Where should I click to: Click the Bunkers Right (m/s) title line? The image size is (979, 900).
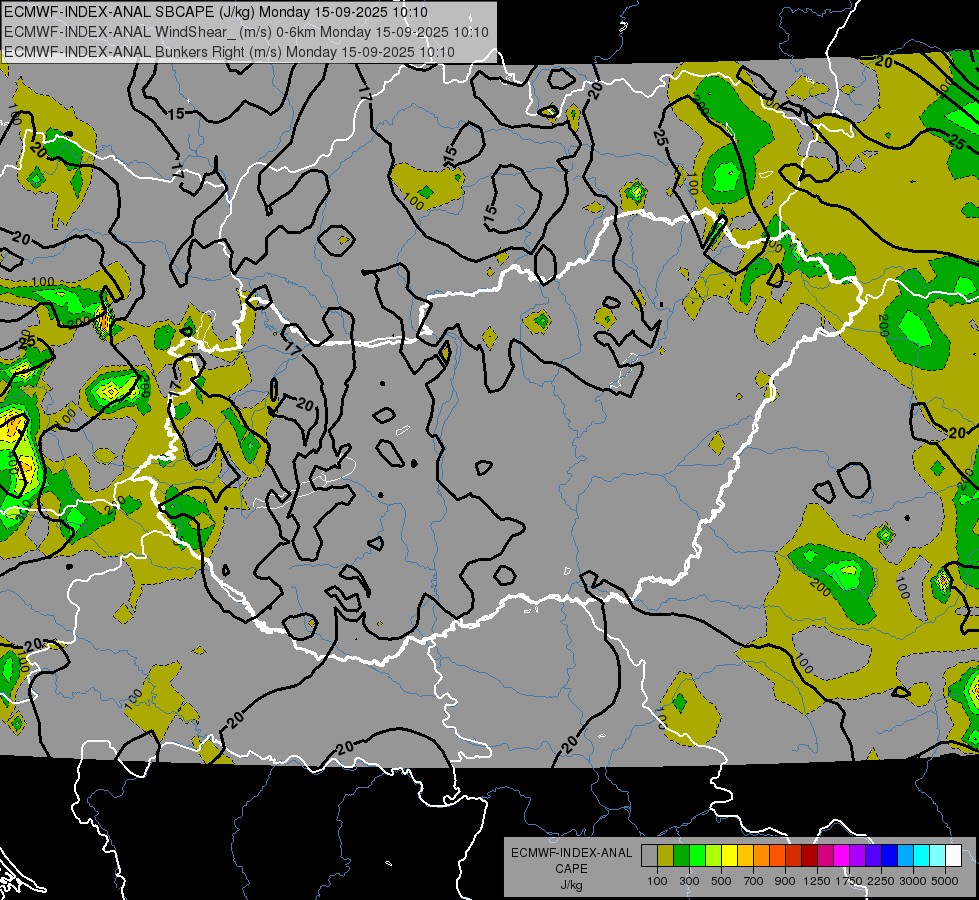tap(229, 52)
